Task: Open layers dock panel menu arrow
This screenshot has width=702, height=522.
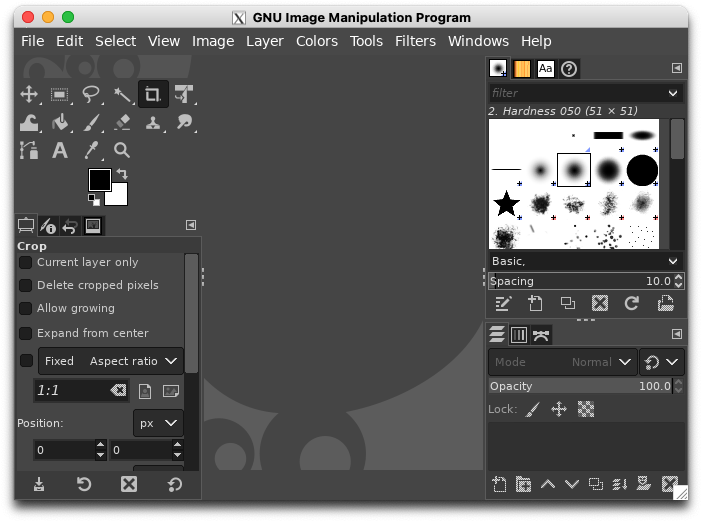Action: tap(677, 334)
